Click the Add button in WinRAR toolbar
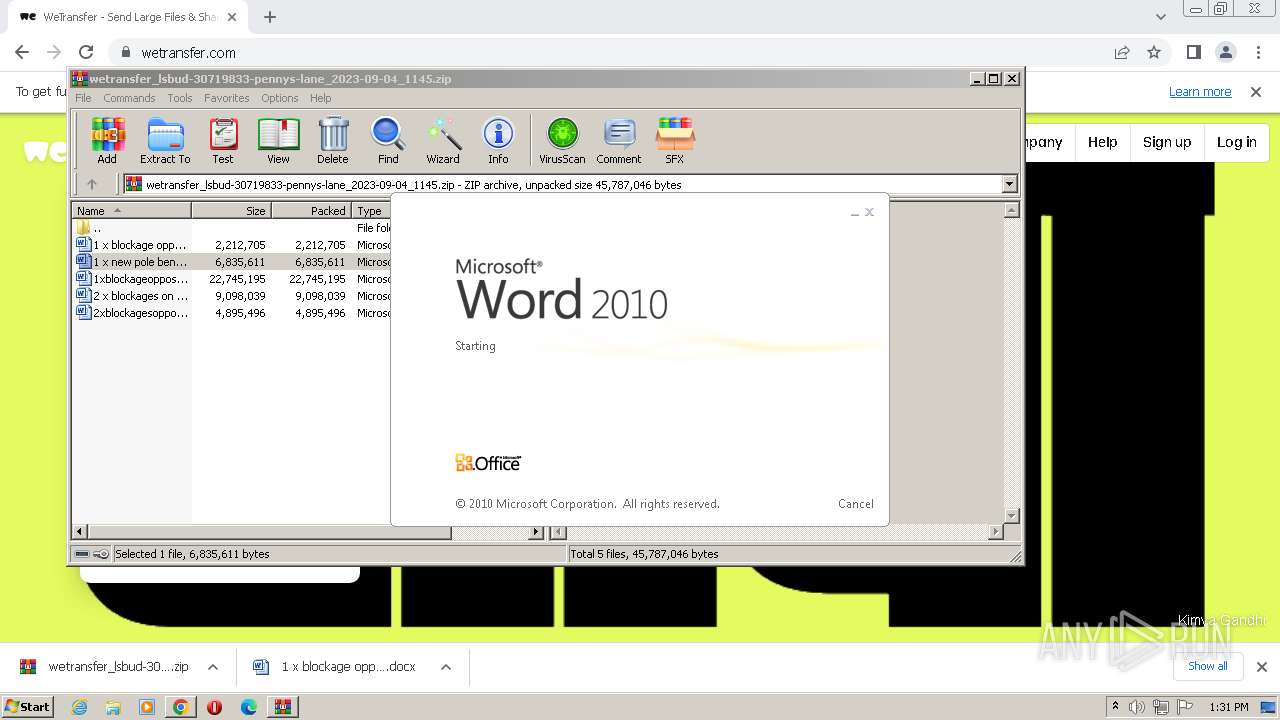Viewport: 1280px width, 720px height. point(107,140)
